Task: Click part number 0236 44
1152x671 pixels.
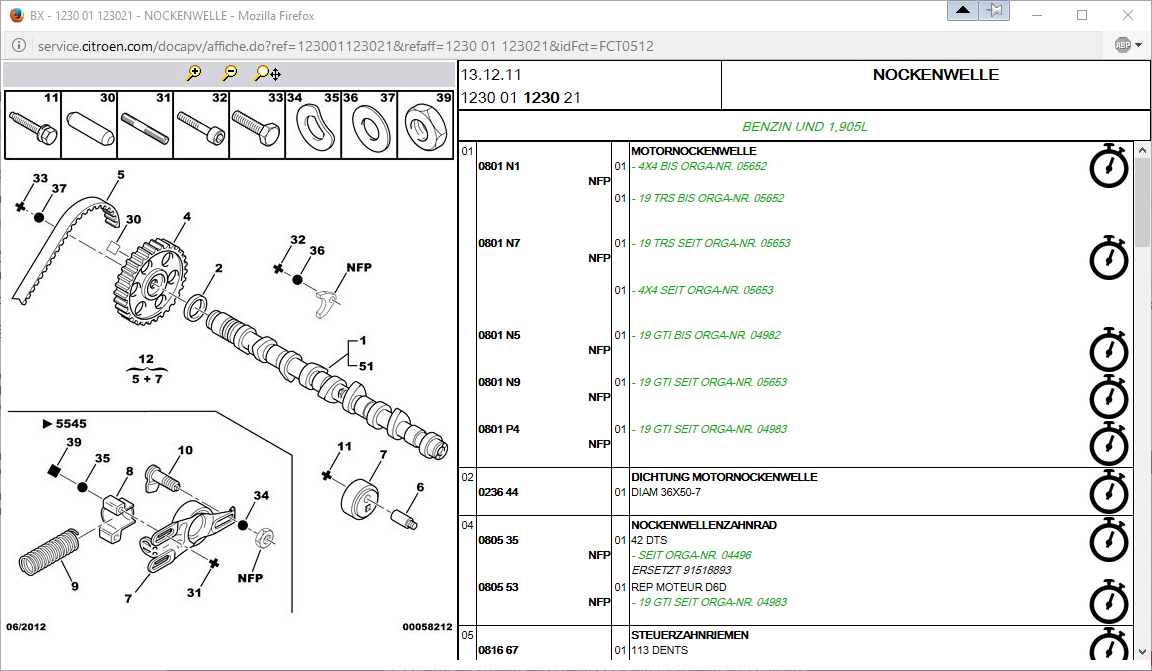Action: click(x=498, y=492)
